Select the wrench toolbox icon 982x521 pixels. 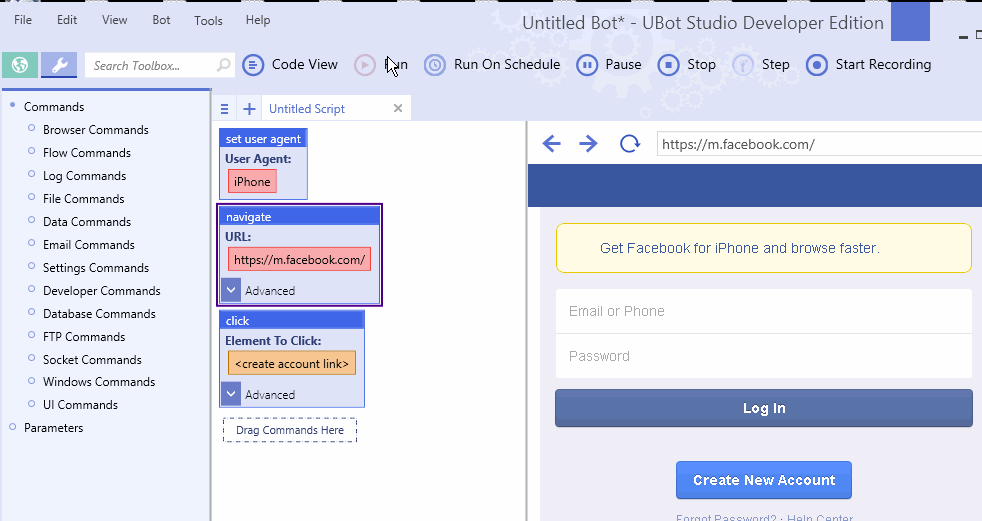pos(59,64)
